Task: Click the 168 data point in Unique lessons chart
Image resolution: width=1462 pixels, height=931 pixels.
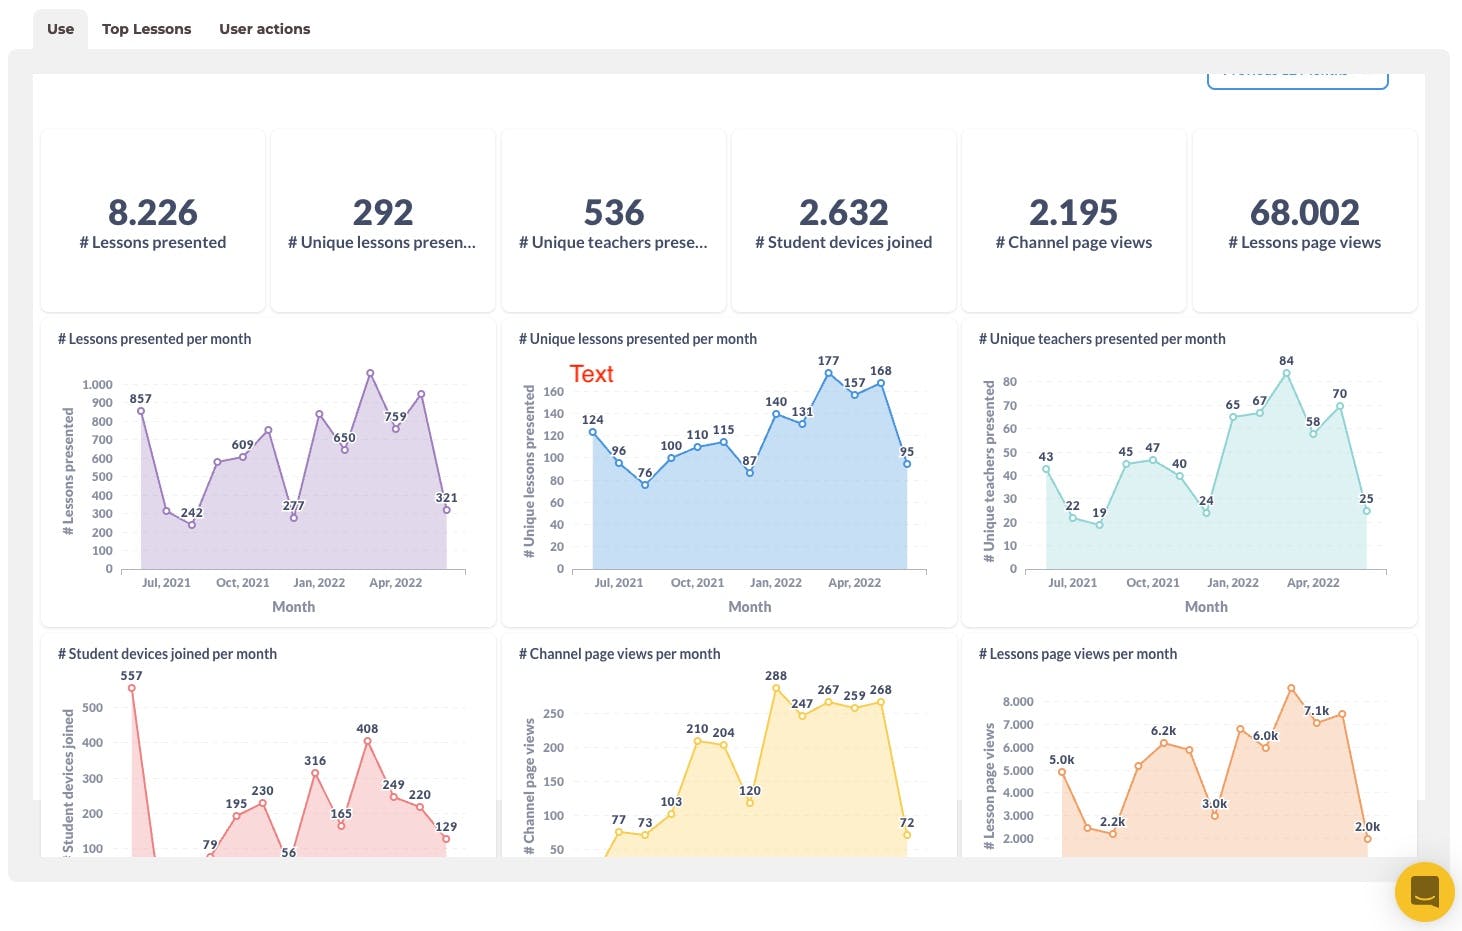Action: (x=881, y=383)
